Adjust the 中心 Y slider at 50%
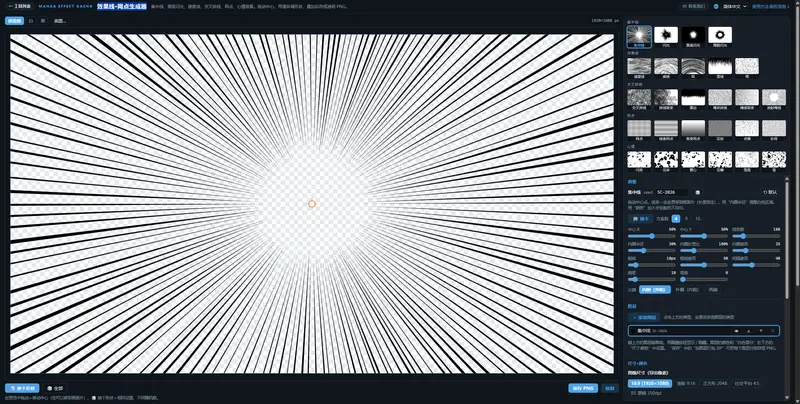This screenshot has height=404, width=800. tap(704, 236)
